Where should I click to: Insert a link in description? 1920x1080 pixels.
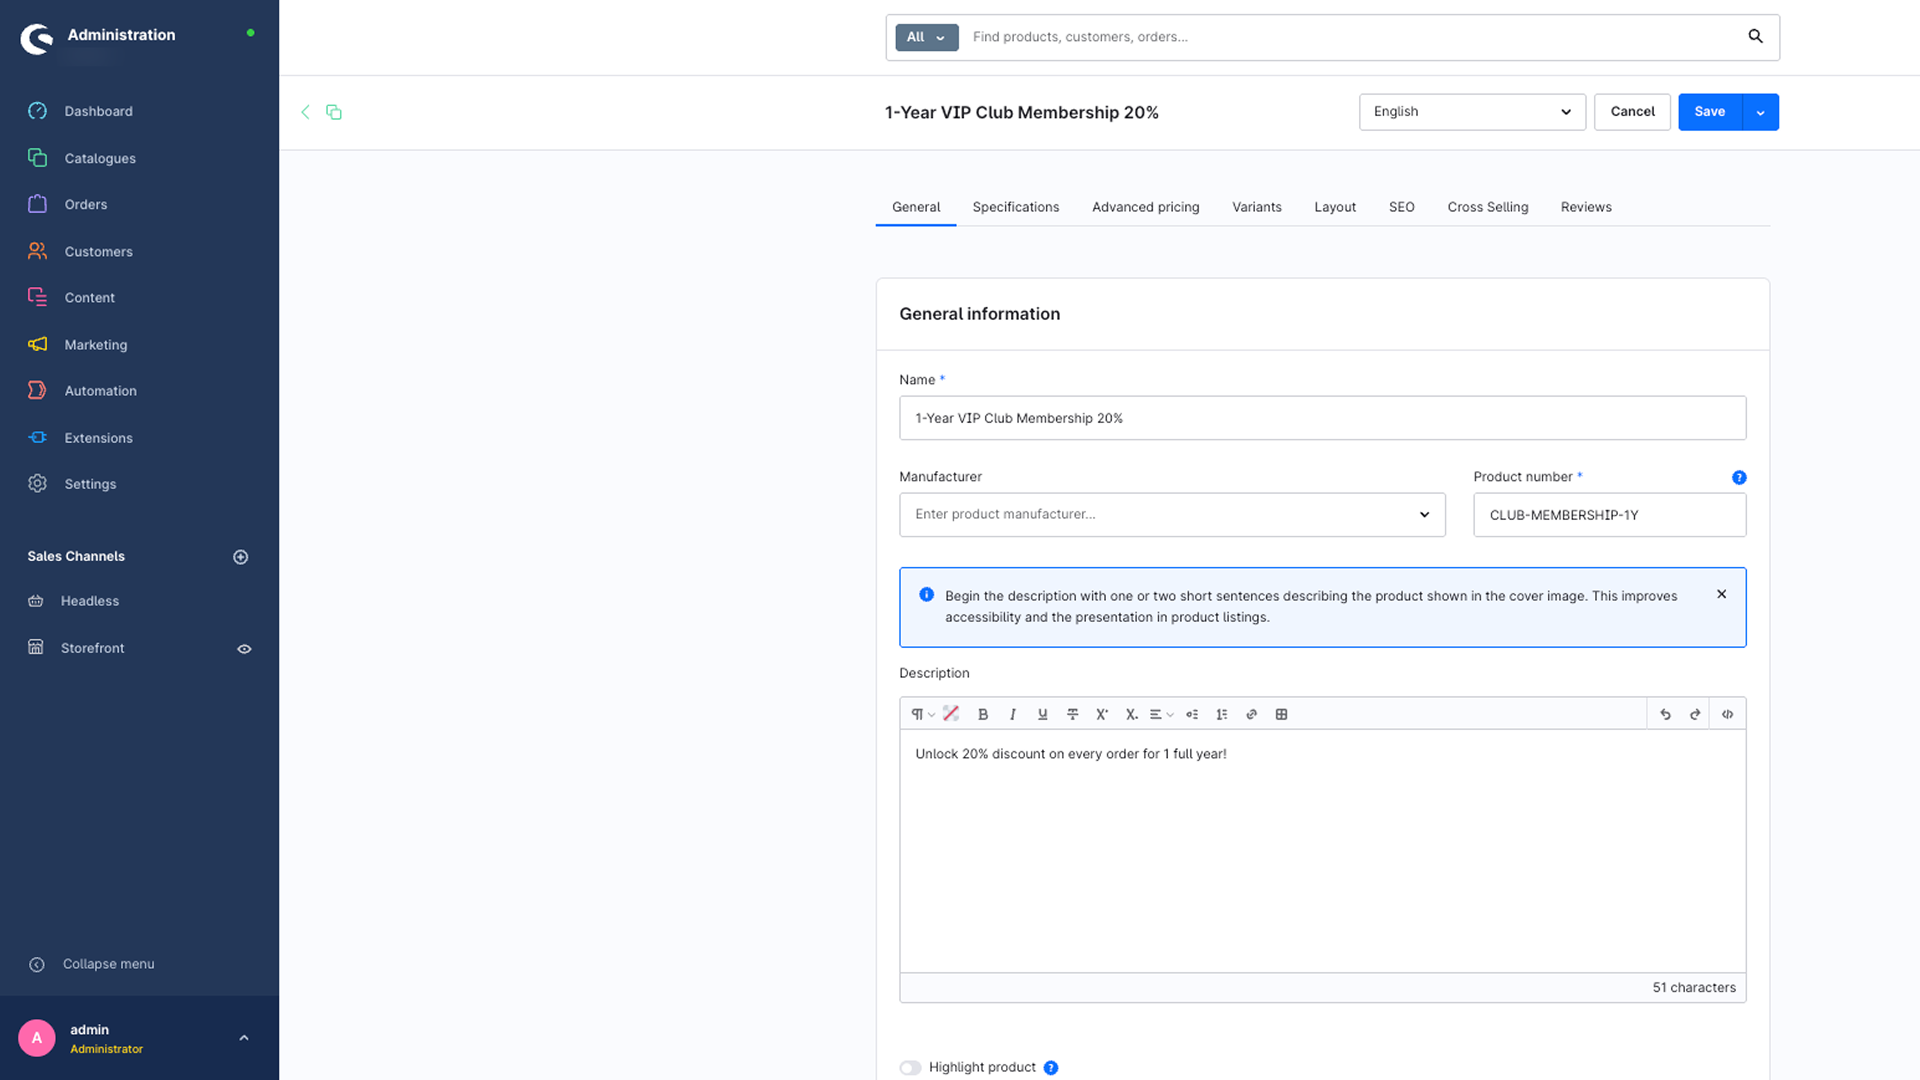coord(1251,714)
